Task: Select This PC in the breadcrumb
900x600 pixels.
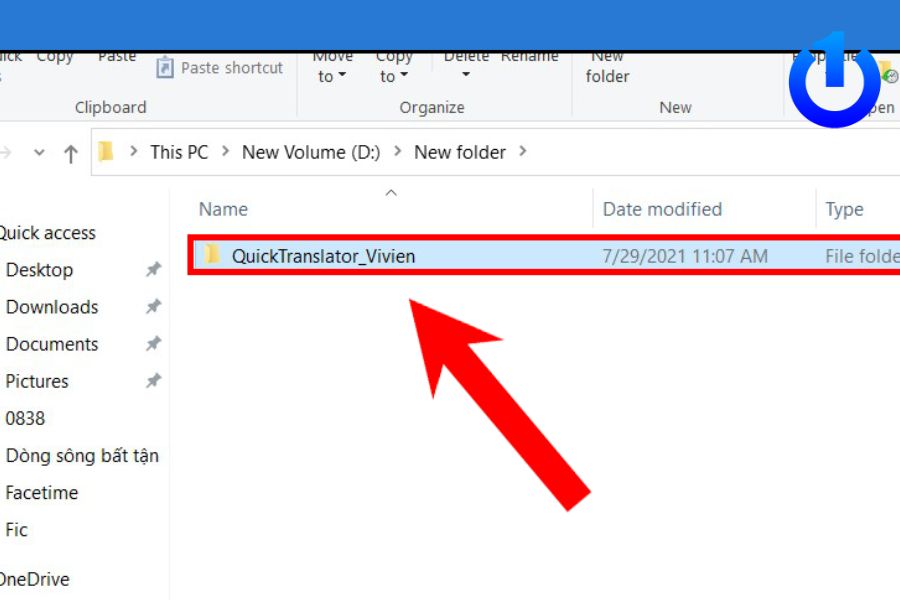Action: pos(179,153)
